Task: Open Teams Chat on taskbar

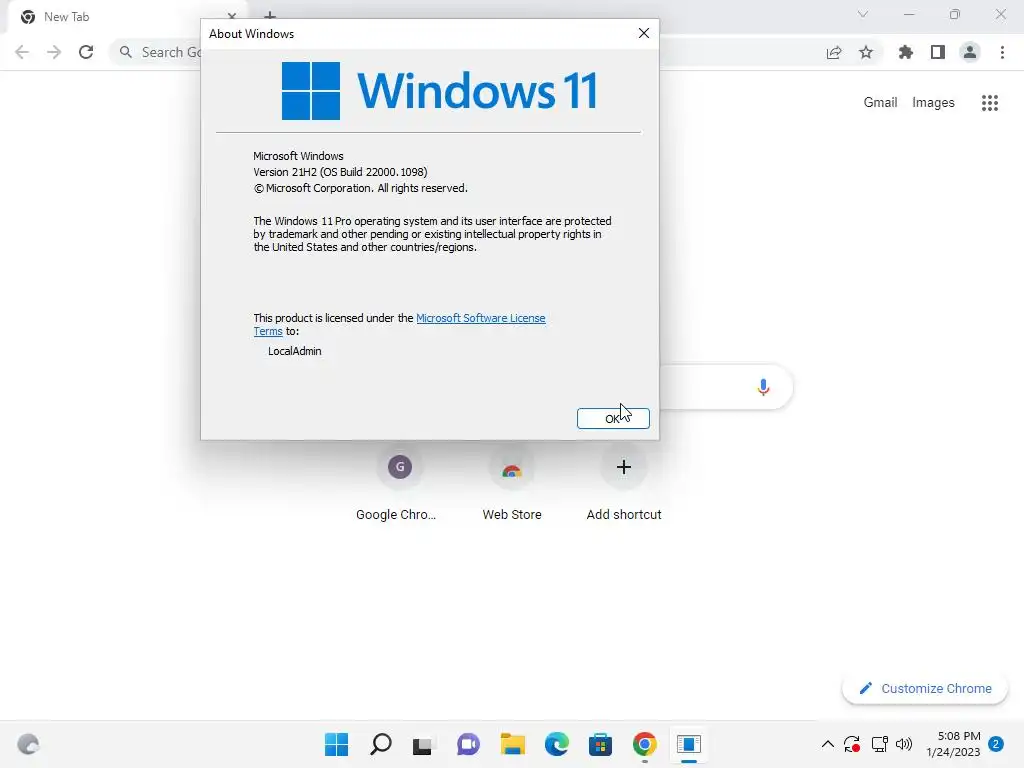Action: tap(468, 744)
